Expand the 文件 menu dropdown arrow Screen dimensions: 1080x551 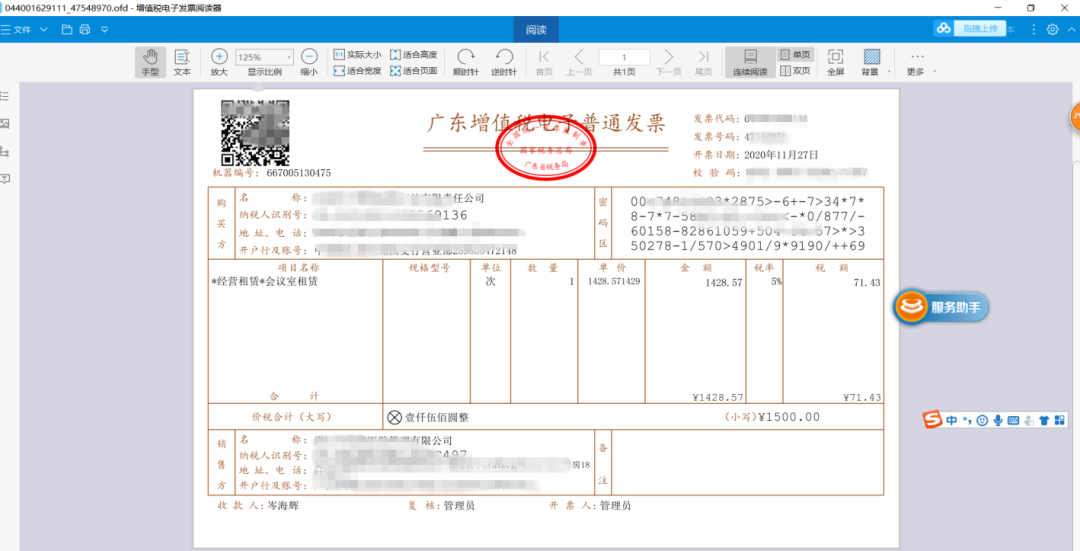point(44,29)
